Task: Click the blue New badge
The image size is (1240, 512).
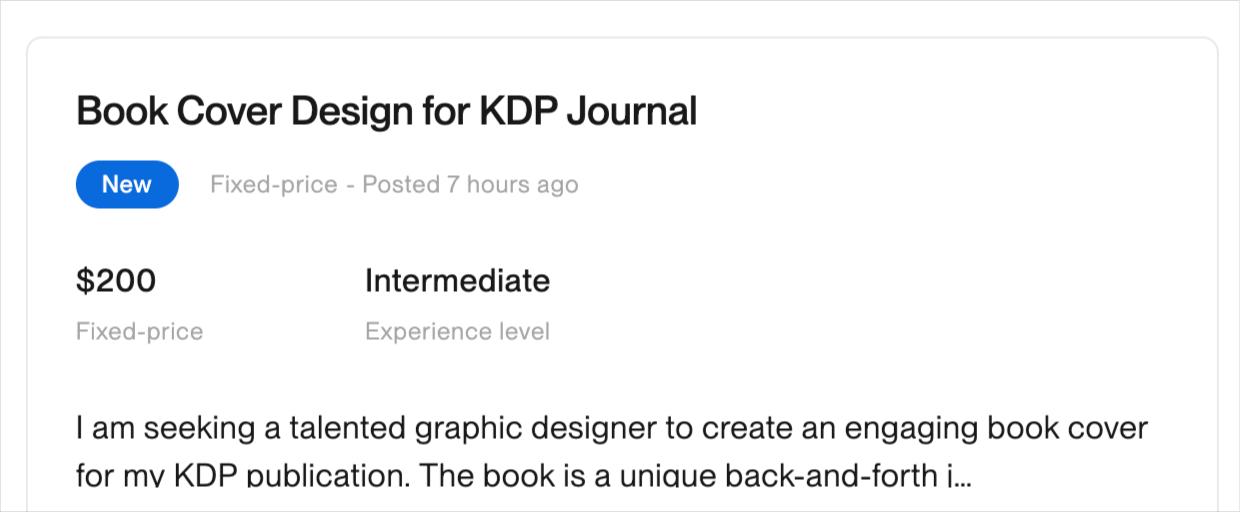Action: [x=127, y=185]
